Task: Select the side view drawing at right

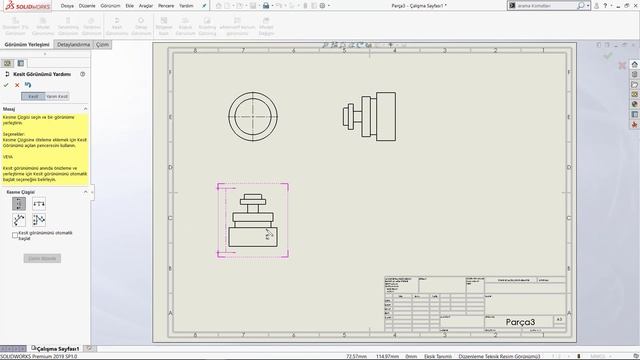Action: click(369, 116)
